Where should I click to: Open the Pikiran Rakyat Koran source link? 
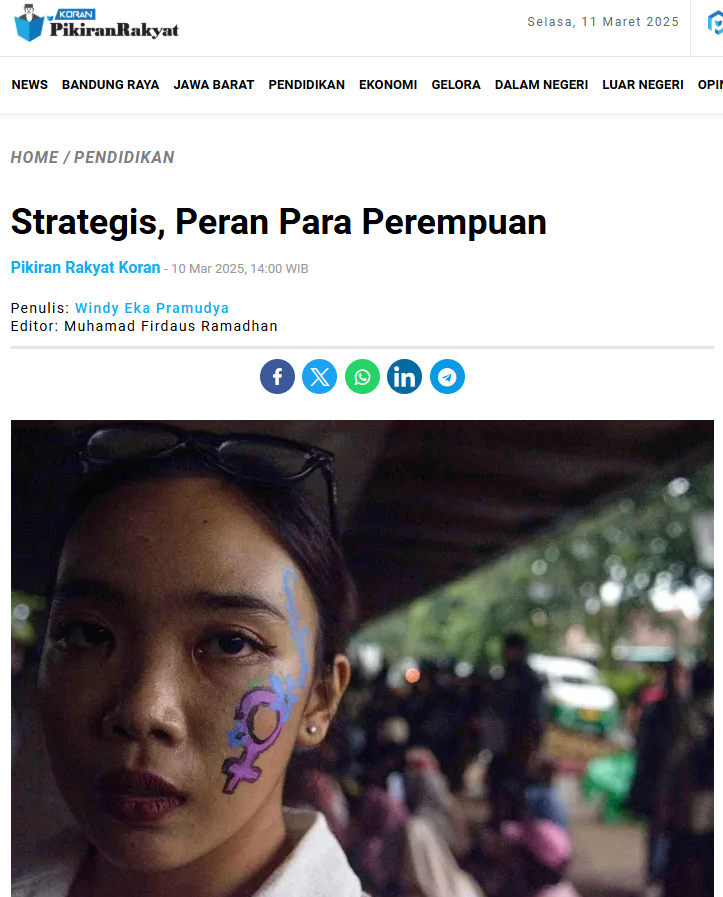click(86, 267)
